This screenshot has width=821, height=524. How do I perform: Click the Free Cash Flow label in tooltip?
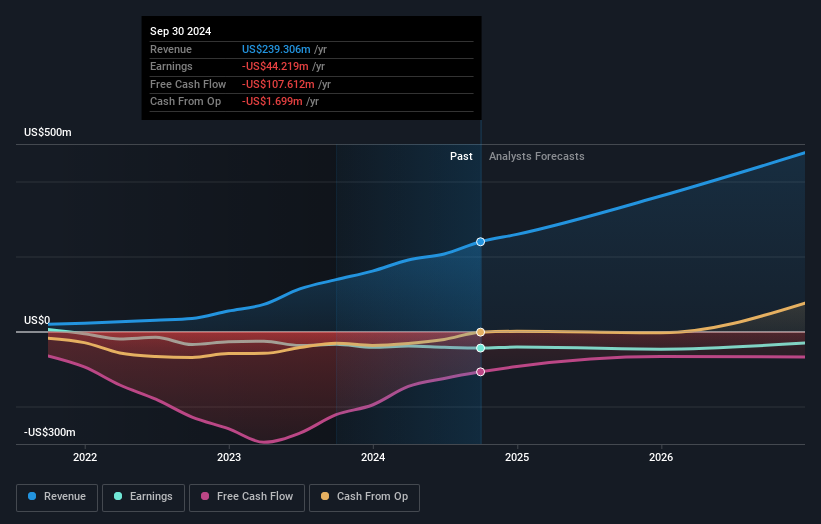click(x=188, y=84)
